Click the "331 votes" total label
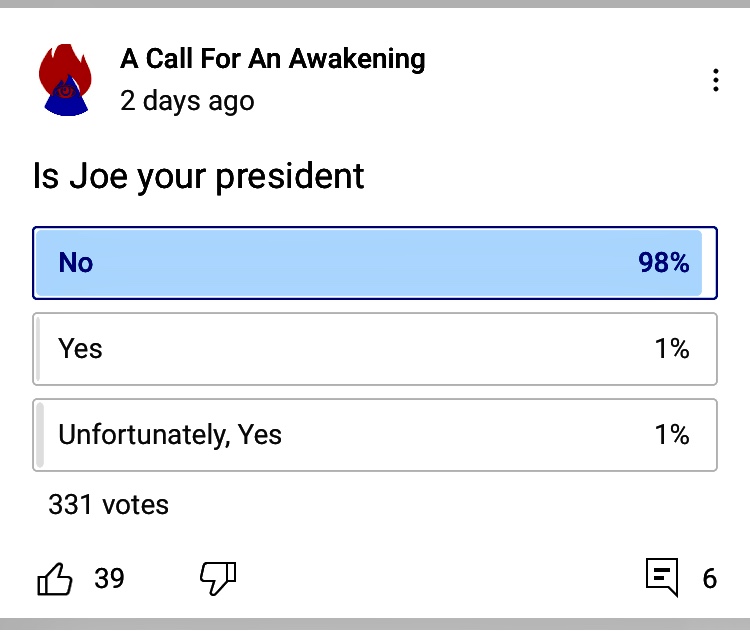The height and width of the screenshot is (635, 750). point(108,505)
